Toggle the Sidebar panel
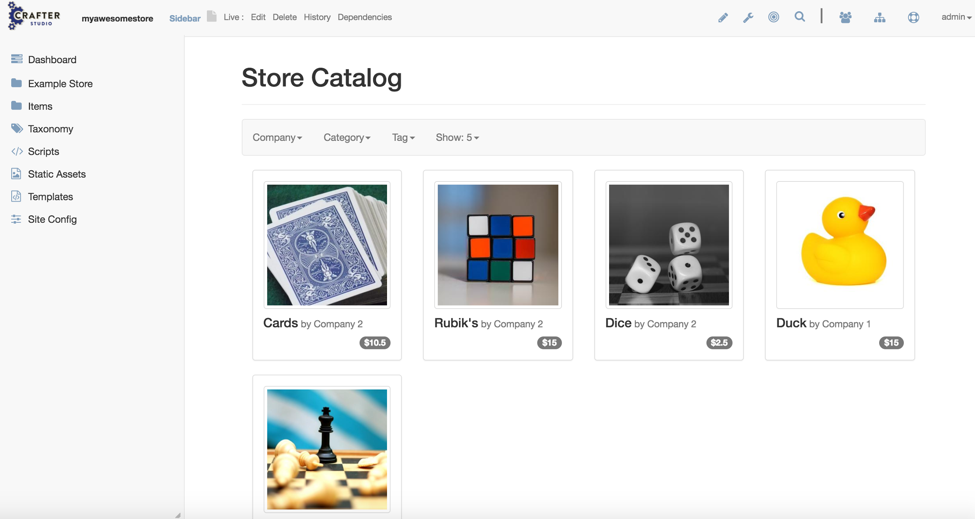Image resolution: width=975 pixels, height=519 pixels. tap(184, 18)
